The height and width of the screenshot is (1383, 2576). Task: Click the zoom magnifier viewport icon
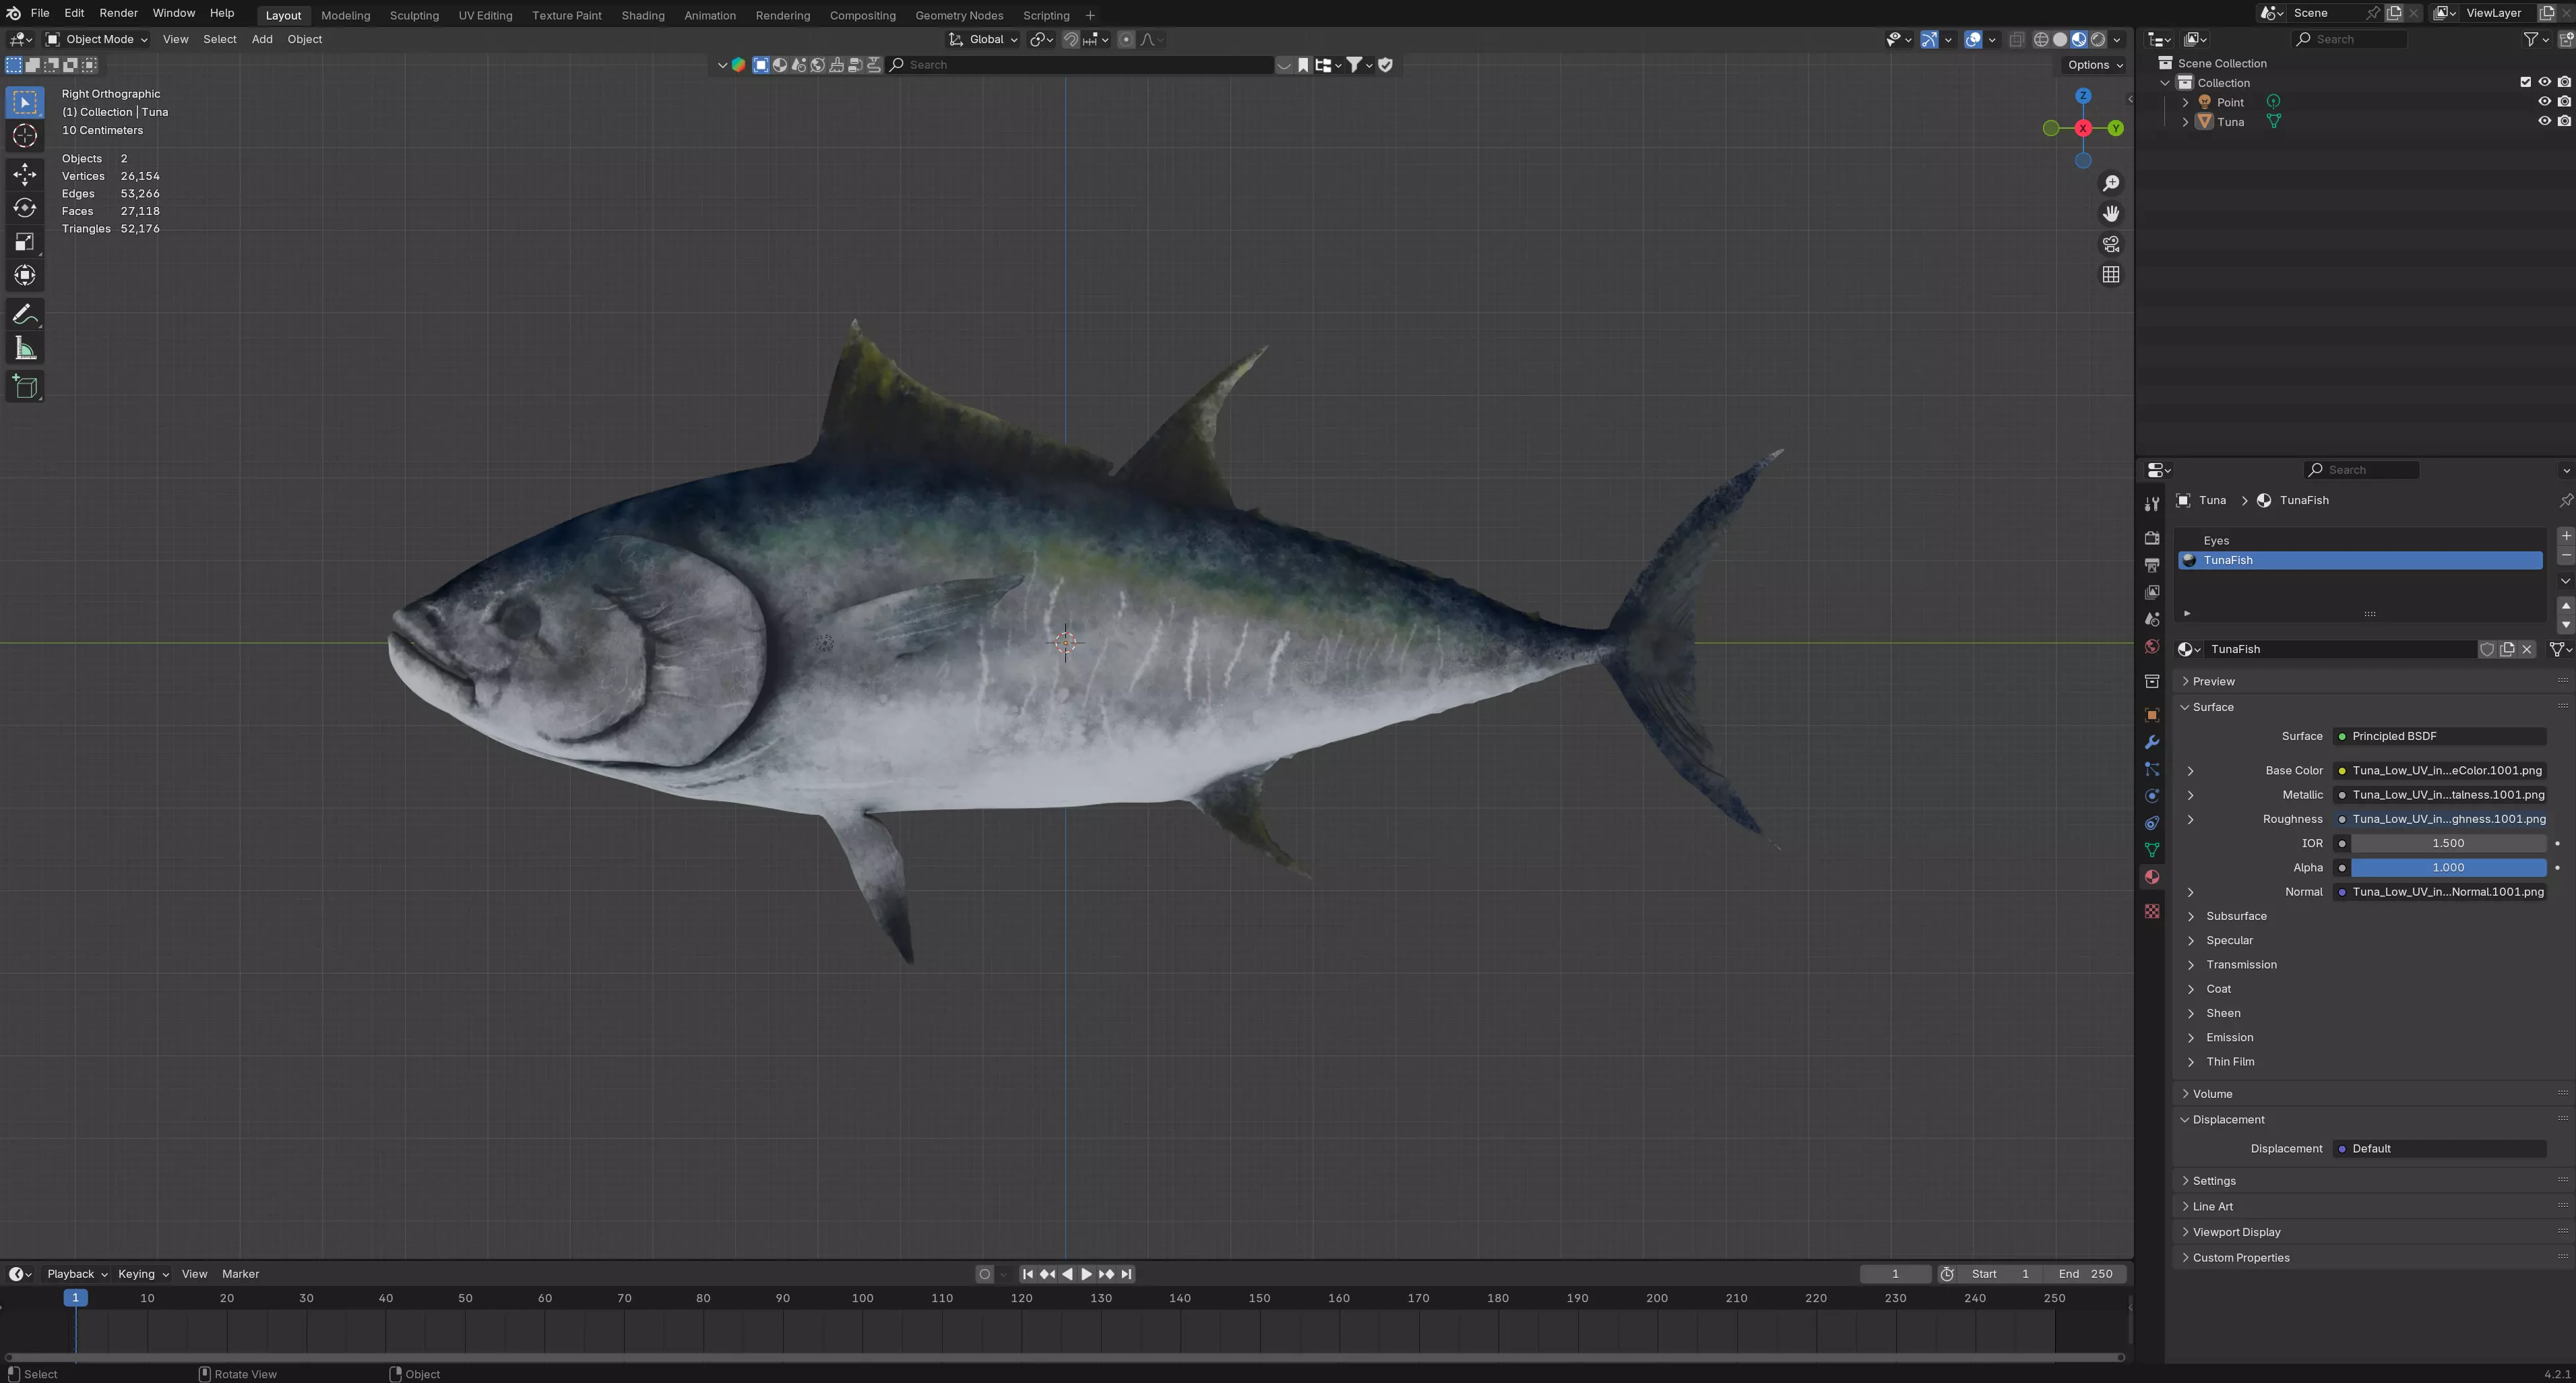pos(2111,183)
